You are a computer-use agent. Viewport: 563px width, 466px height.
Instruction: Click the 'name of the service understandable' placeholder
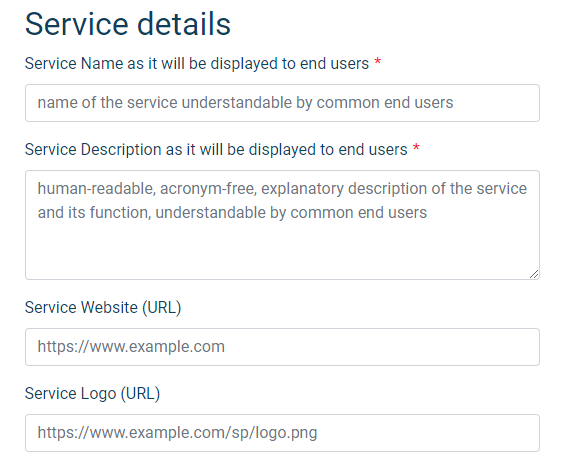(245, 103)
